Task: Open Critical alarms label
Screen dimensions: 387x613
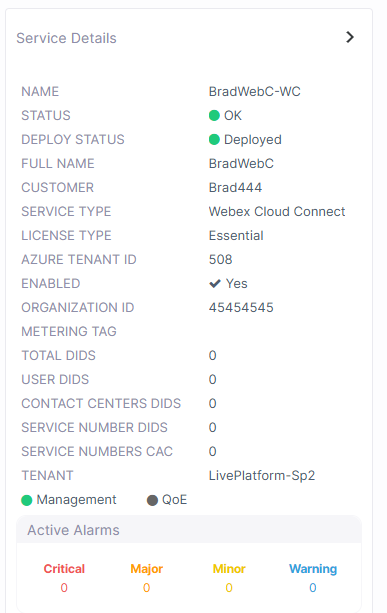Action: pyautogui.click(x=64, y=569)
